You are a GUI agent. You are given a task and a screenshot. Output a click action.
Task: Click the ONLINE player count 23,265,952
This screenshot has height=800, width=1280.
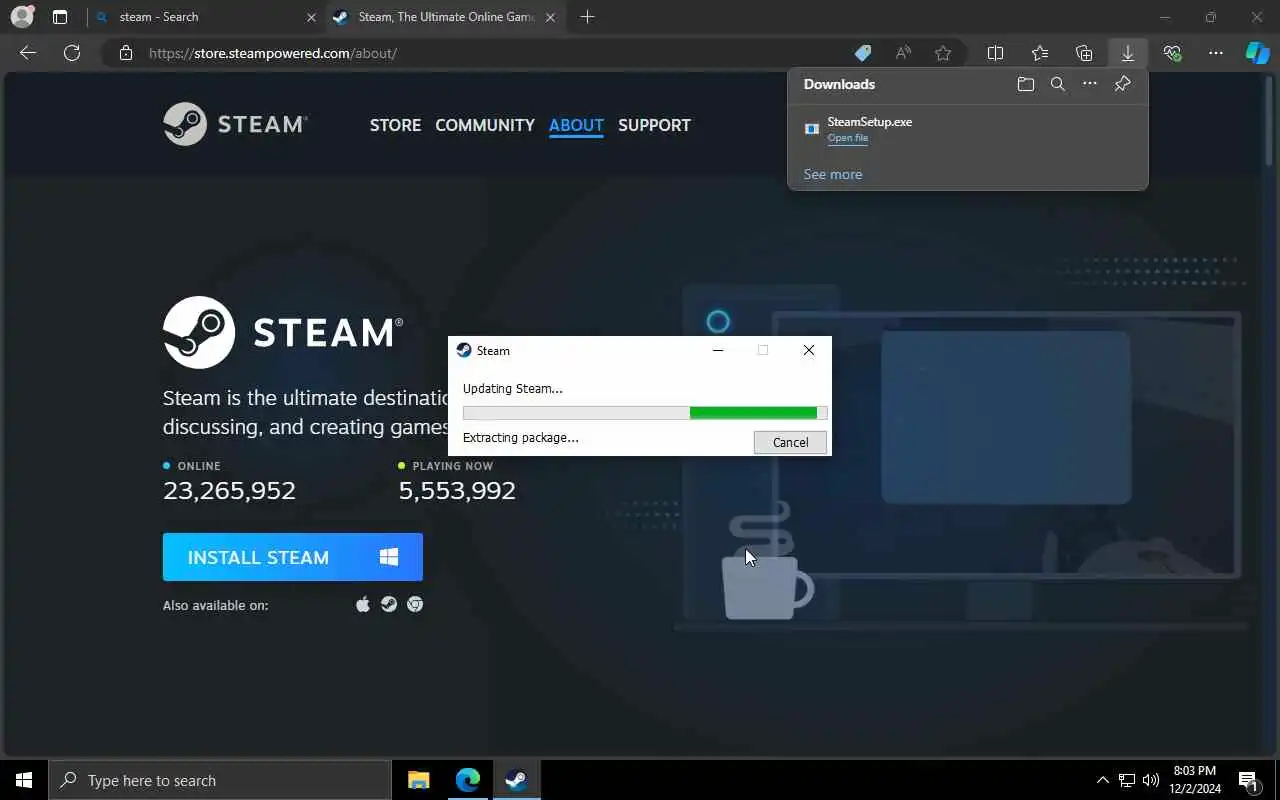pos(229,491)
